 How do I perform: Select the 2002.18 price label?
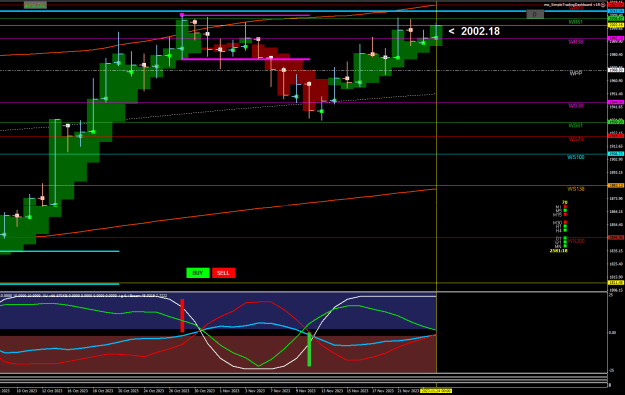pos(480,31)
